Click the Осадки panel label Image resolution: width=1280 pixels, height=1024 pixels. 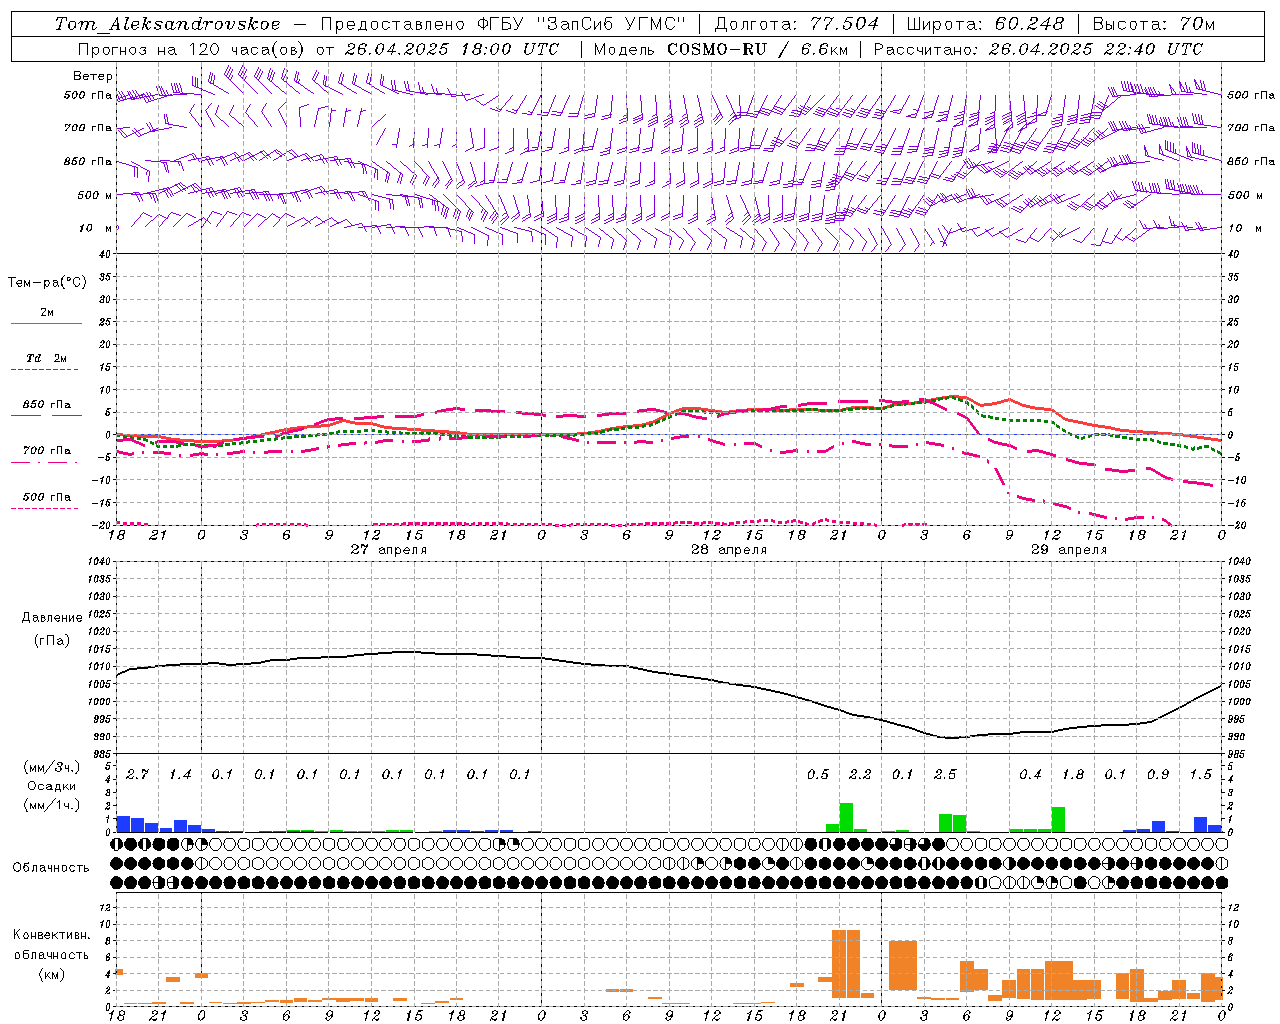(x=52, y=786)
